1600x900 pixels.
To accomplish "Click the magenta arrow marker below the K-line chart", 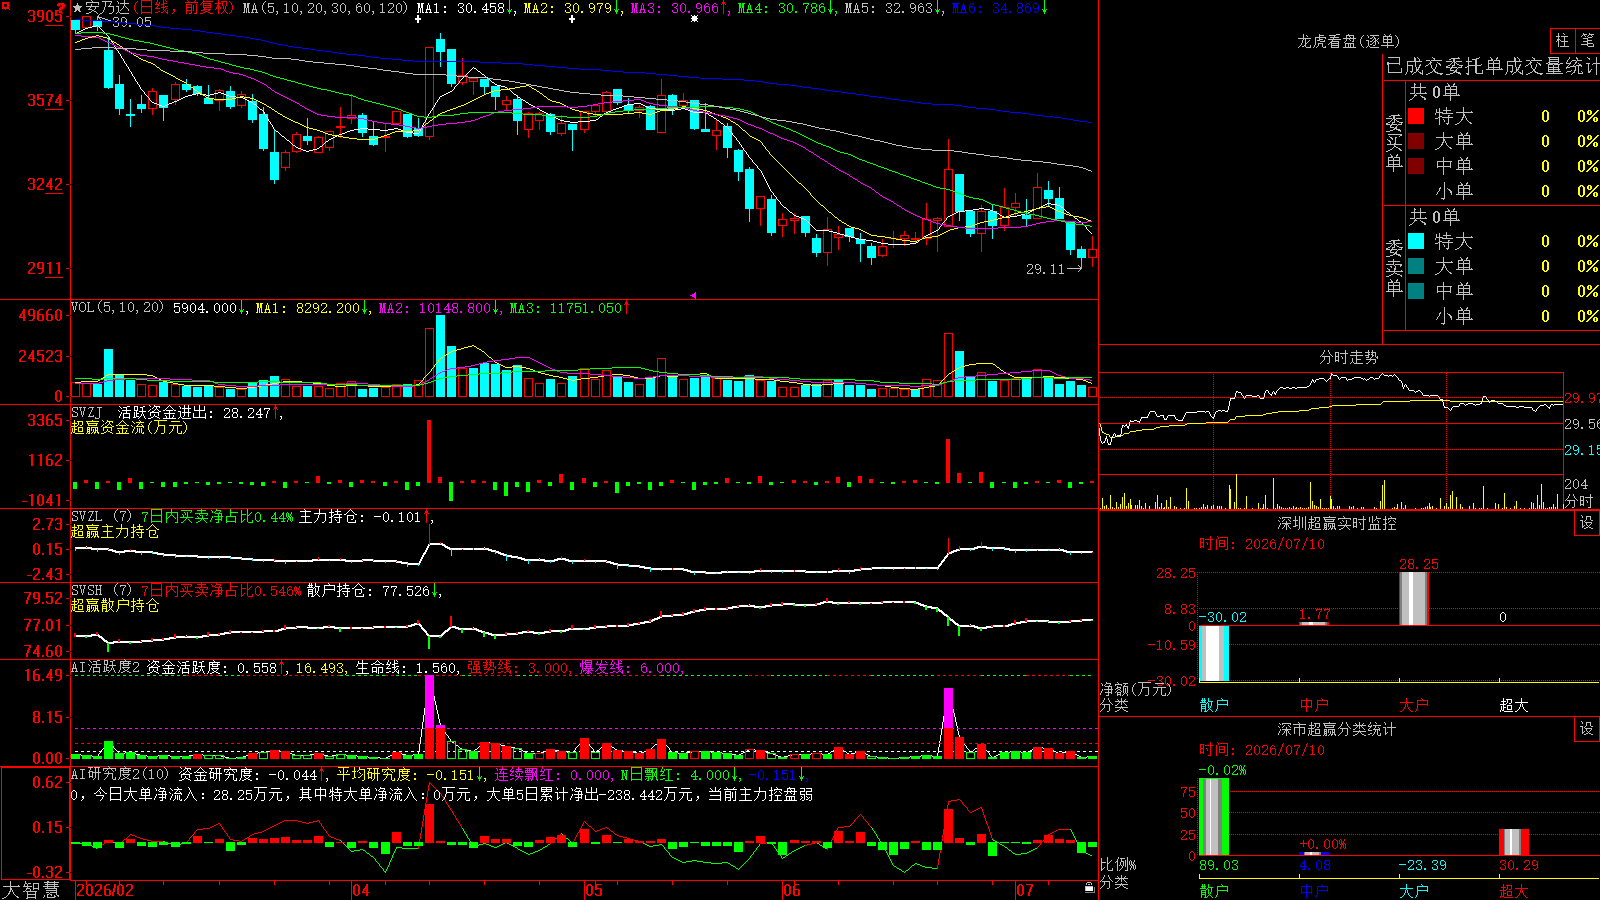I will click(693, 295).
